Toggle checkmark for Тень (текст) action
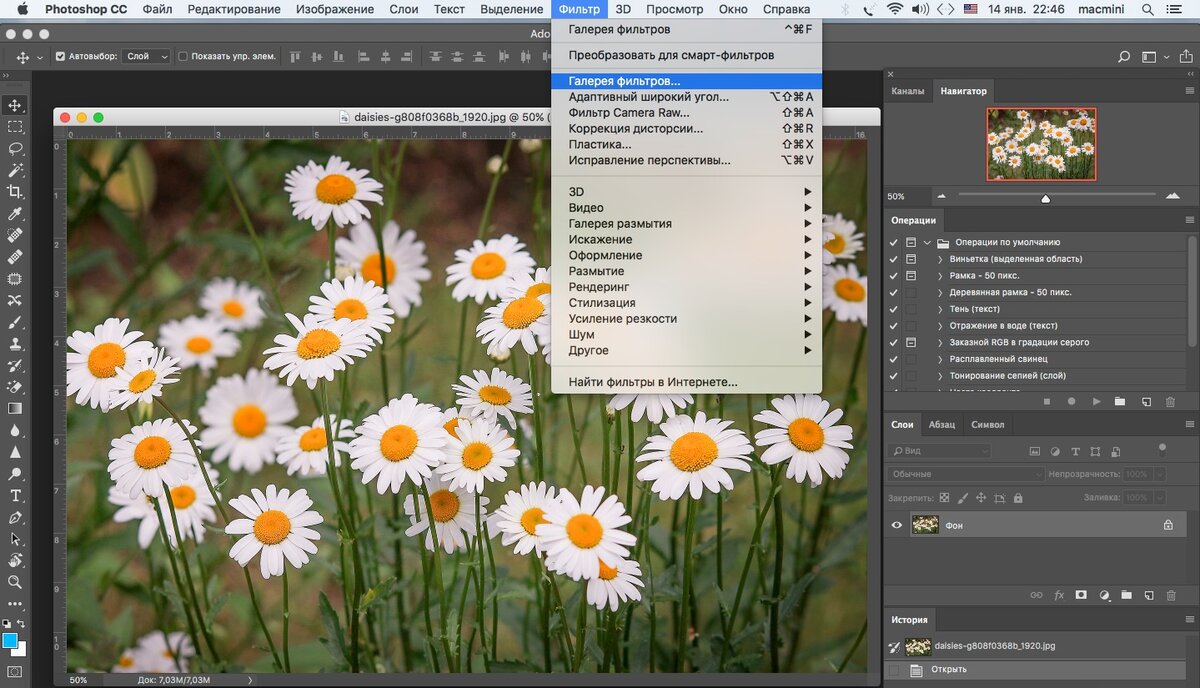This screenshot has width=1200, height=688. (894, 309)
